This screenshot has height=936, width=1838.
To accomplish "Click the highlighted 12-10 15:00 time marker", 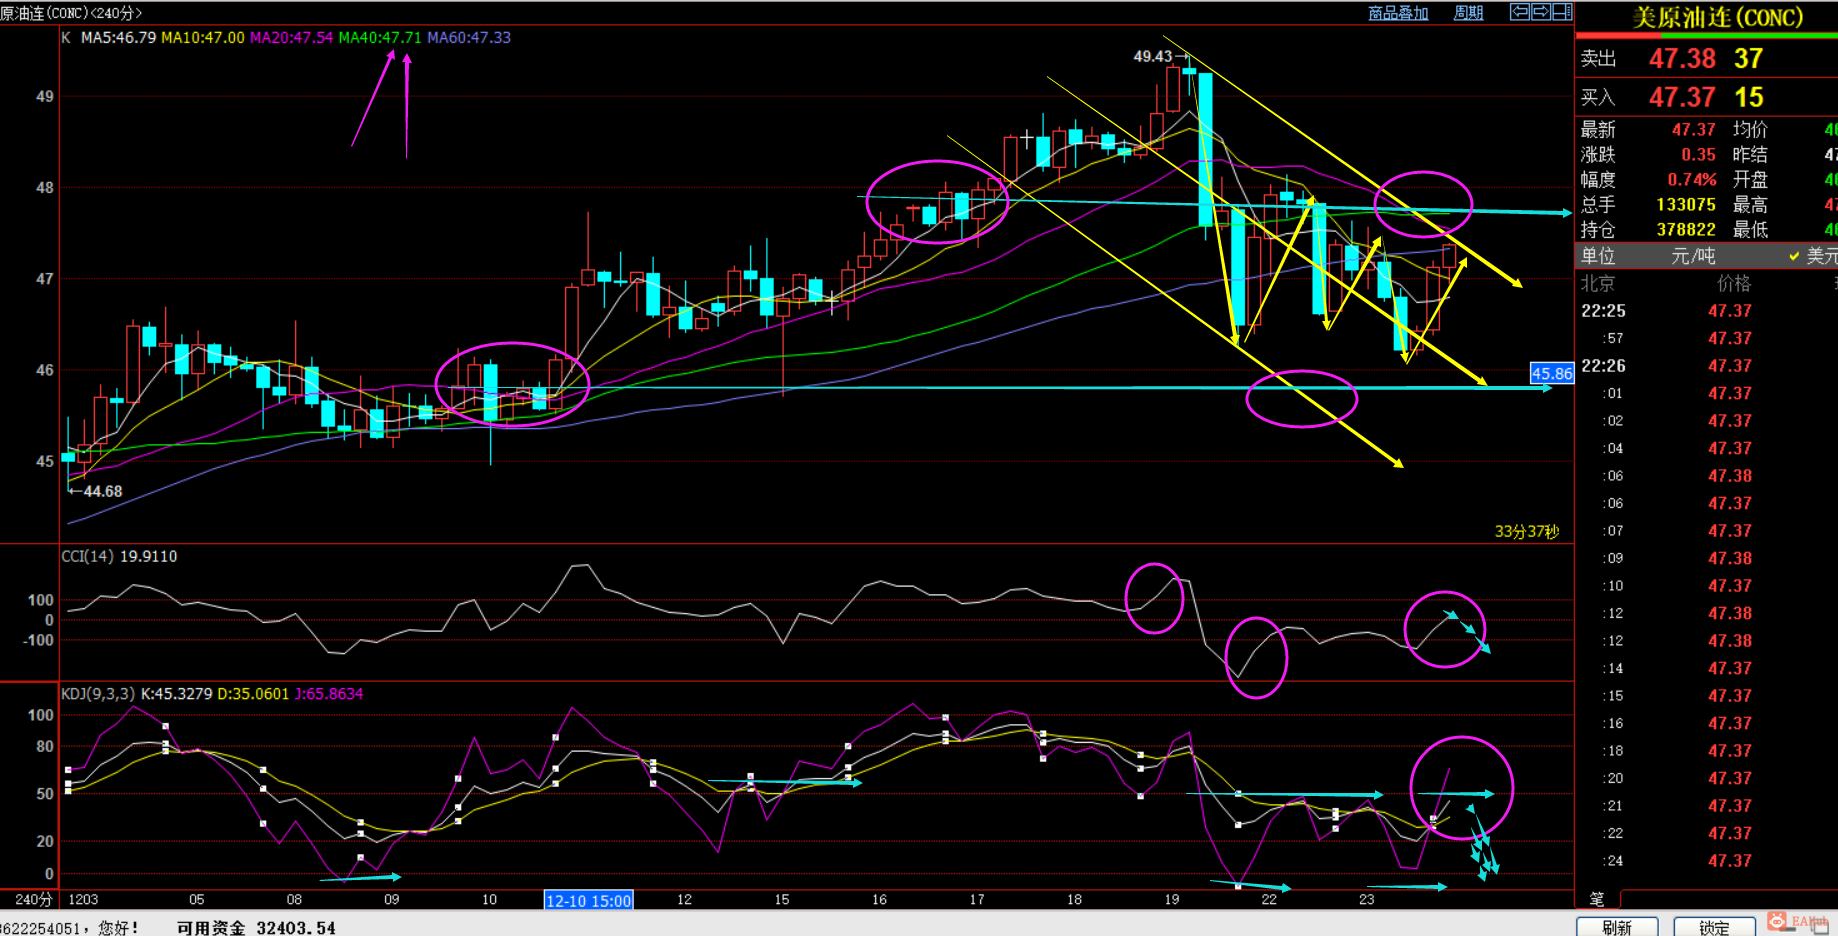I will [589, 900].
